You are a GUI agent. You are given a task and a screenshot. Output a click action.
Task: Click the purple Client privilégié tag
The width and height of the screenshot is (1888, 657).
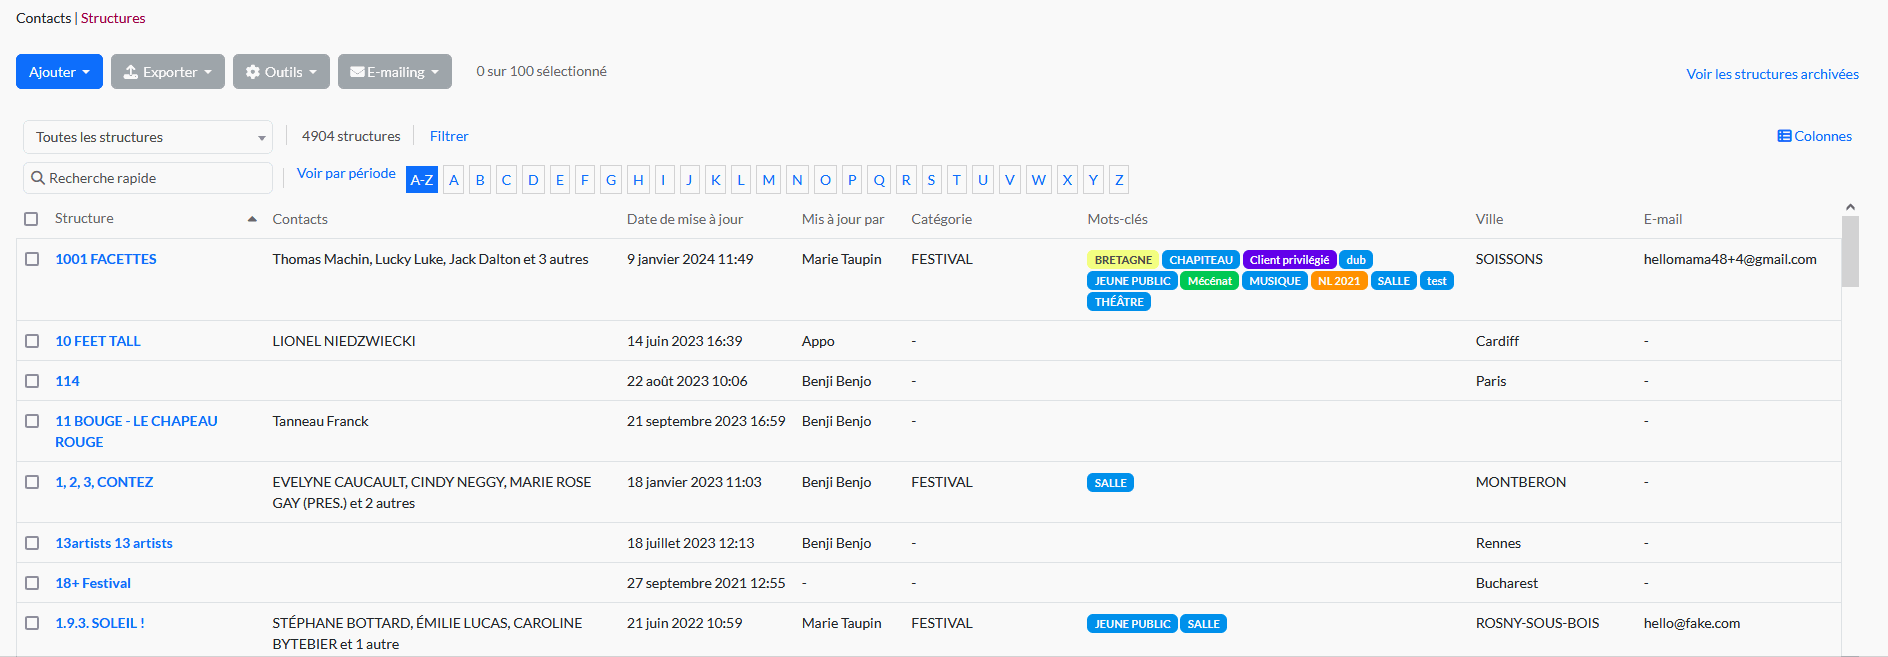click(1289, 260)
